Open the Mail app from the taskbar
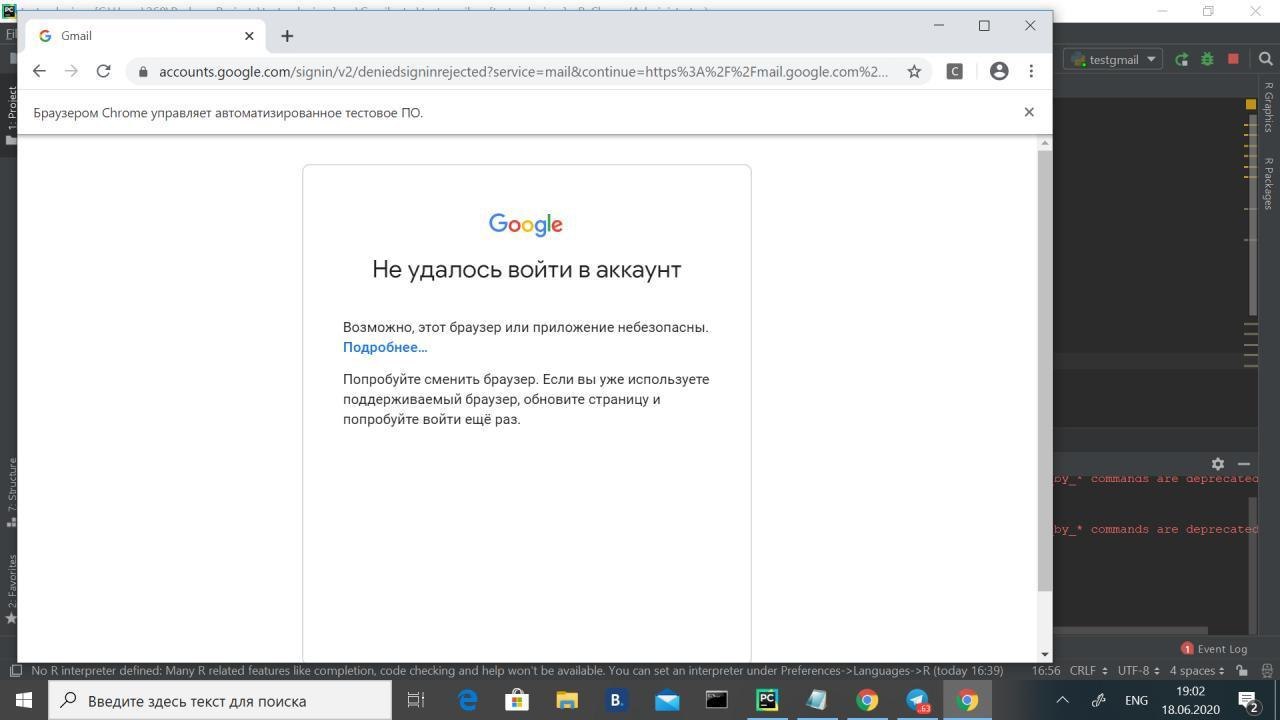This screenshot has width=1280, height=720. coord(667,700)
